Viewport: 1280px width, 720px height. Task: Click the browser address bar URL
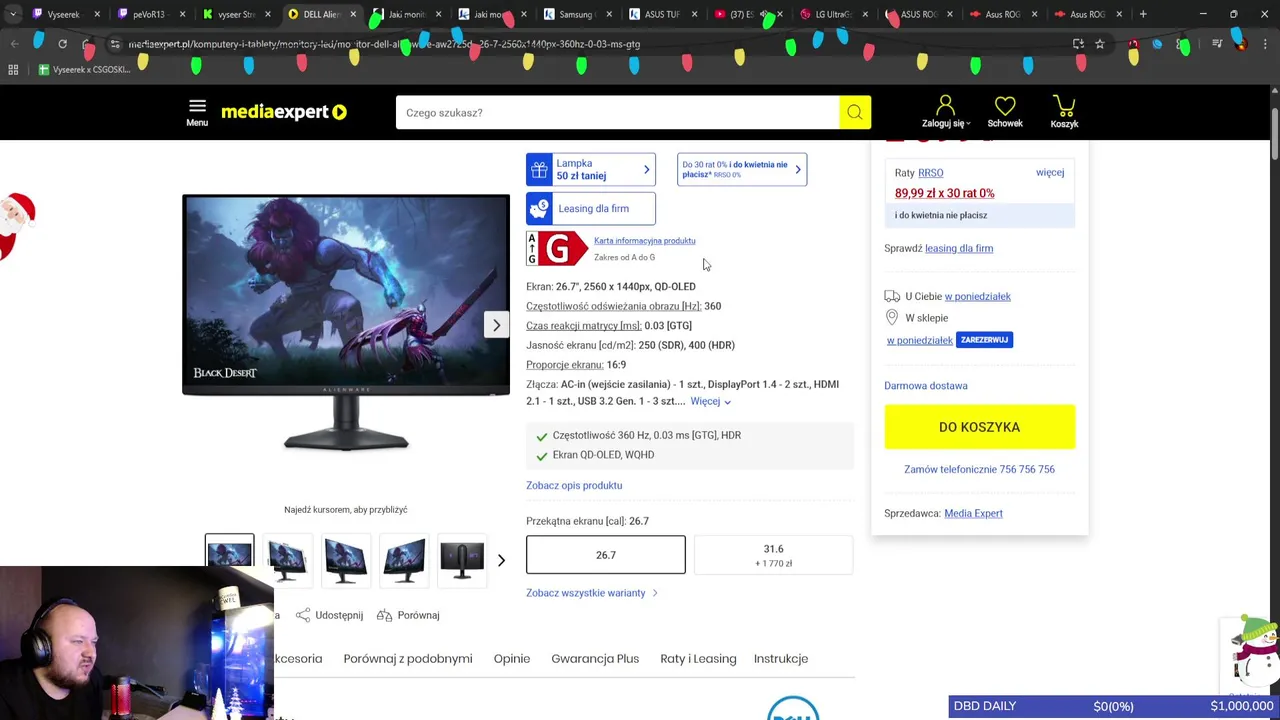384,44
